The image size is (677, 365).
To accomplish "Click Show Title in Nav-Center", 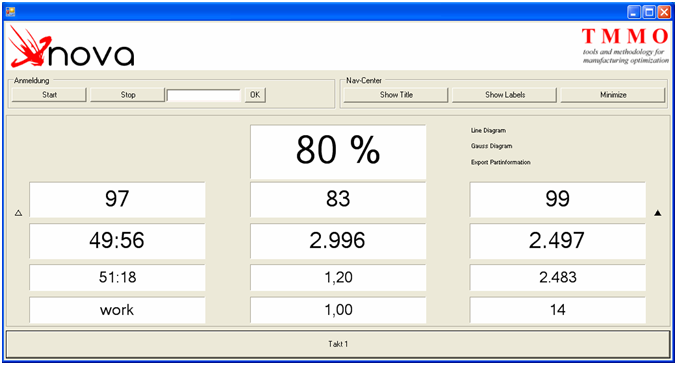I will tap(396, 95).
